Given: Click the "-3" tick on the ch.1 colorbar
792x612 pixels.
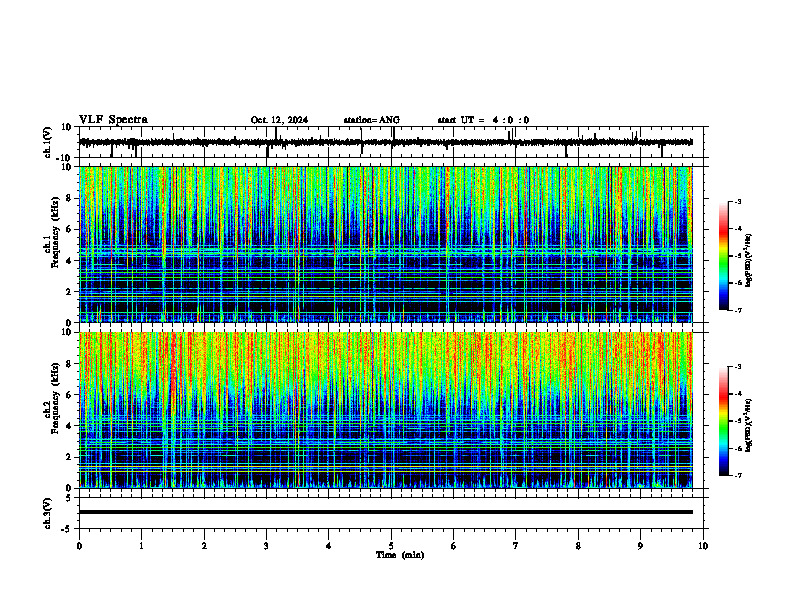Looking at the screenshot, I should click(x=738, y=202).
